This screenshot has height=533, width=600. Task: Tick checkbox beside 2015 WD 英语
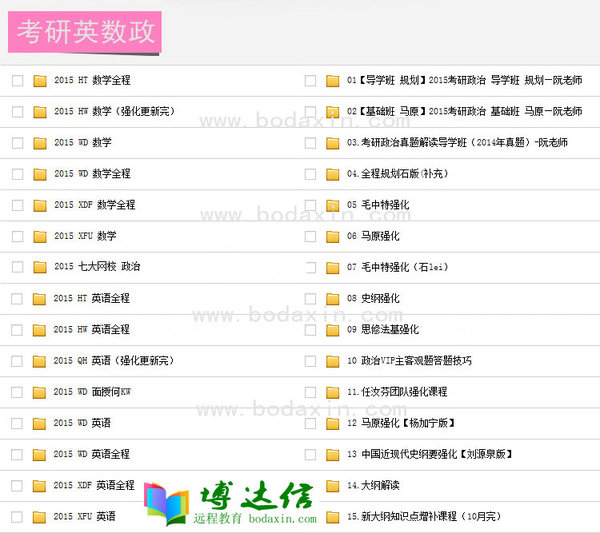tap(17, 424)
